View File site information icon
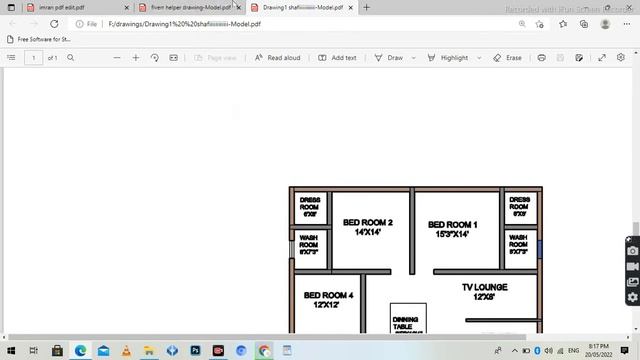The image size is (640, 360). [79, 24]
